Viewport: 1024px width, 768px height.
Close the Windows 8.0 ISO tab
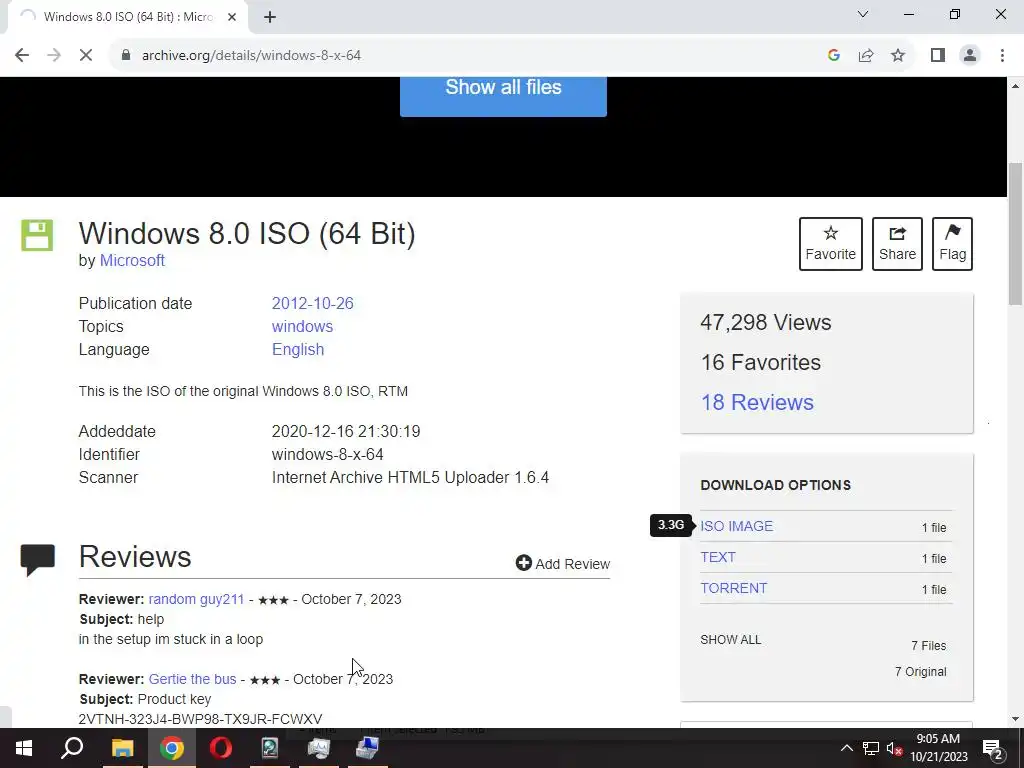pyautogui.click(x=232, y=18)
